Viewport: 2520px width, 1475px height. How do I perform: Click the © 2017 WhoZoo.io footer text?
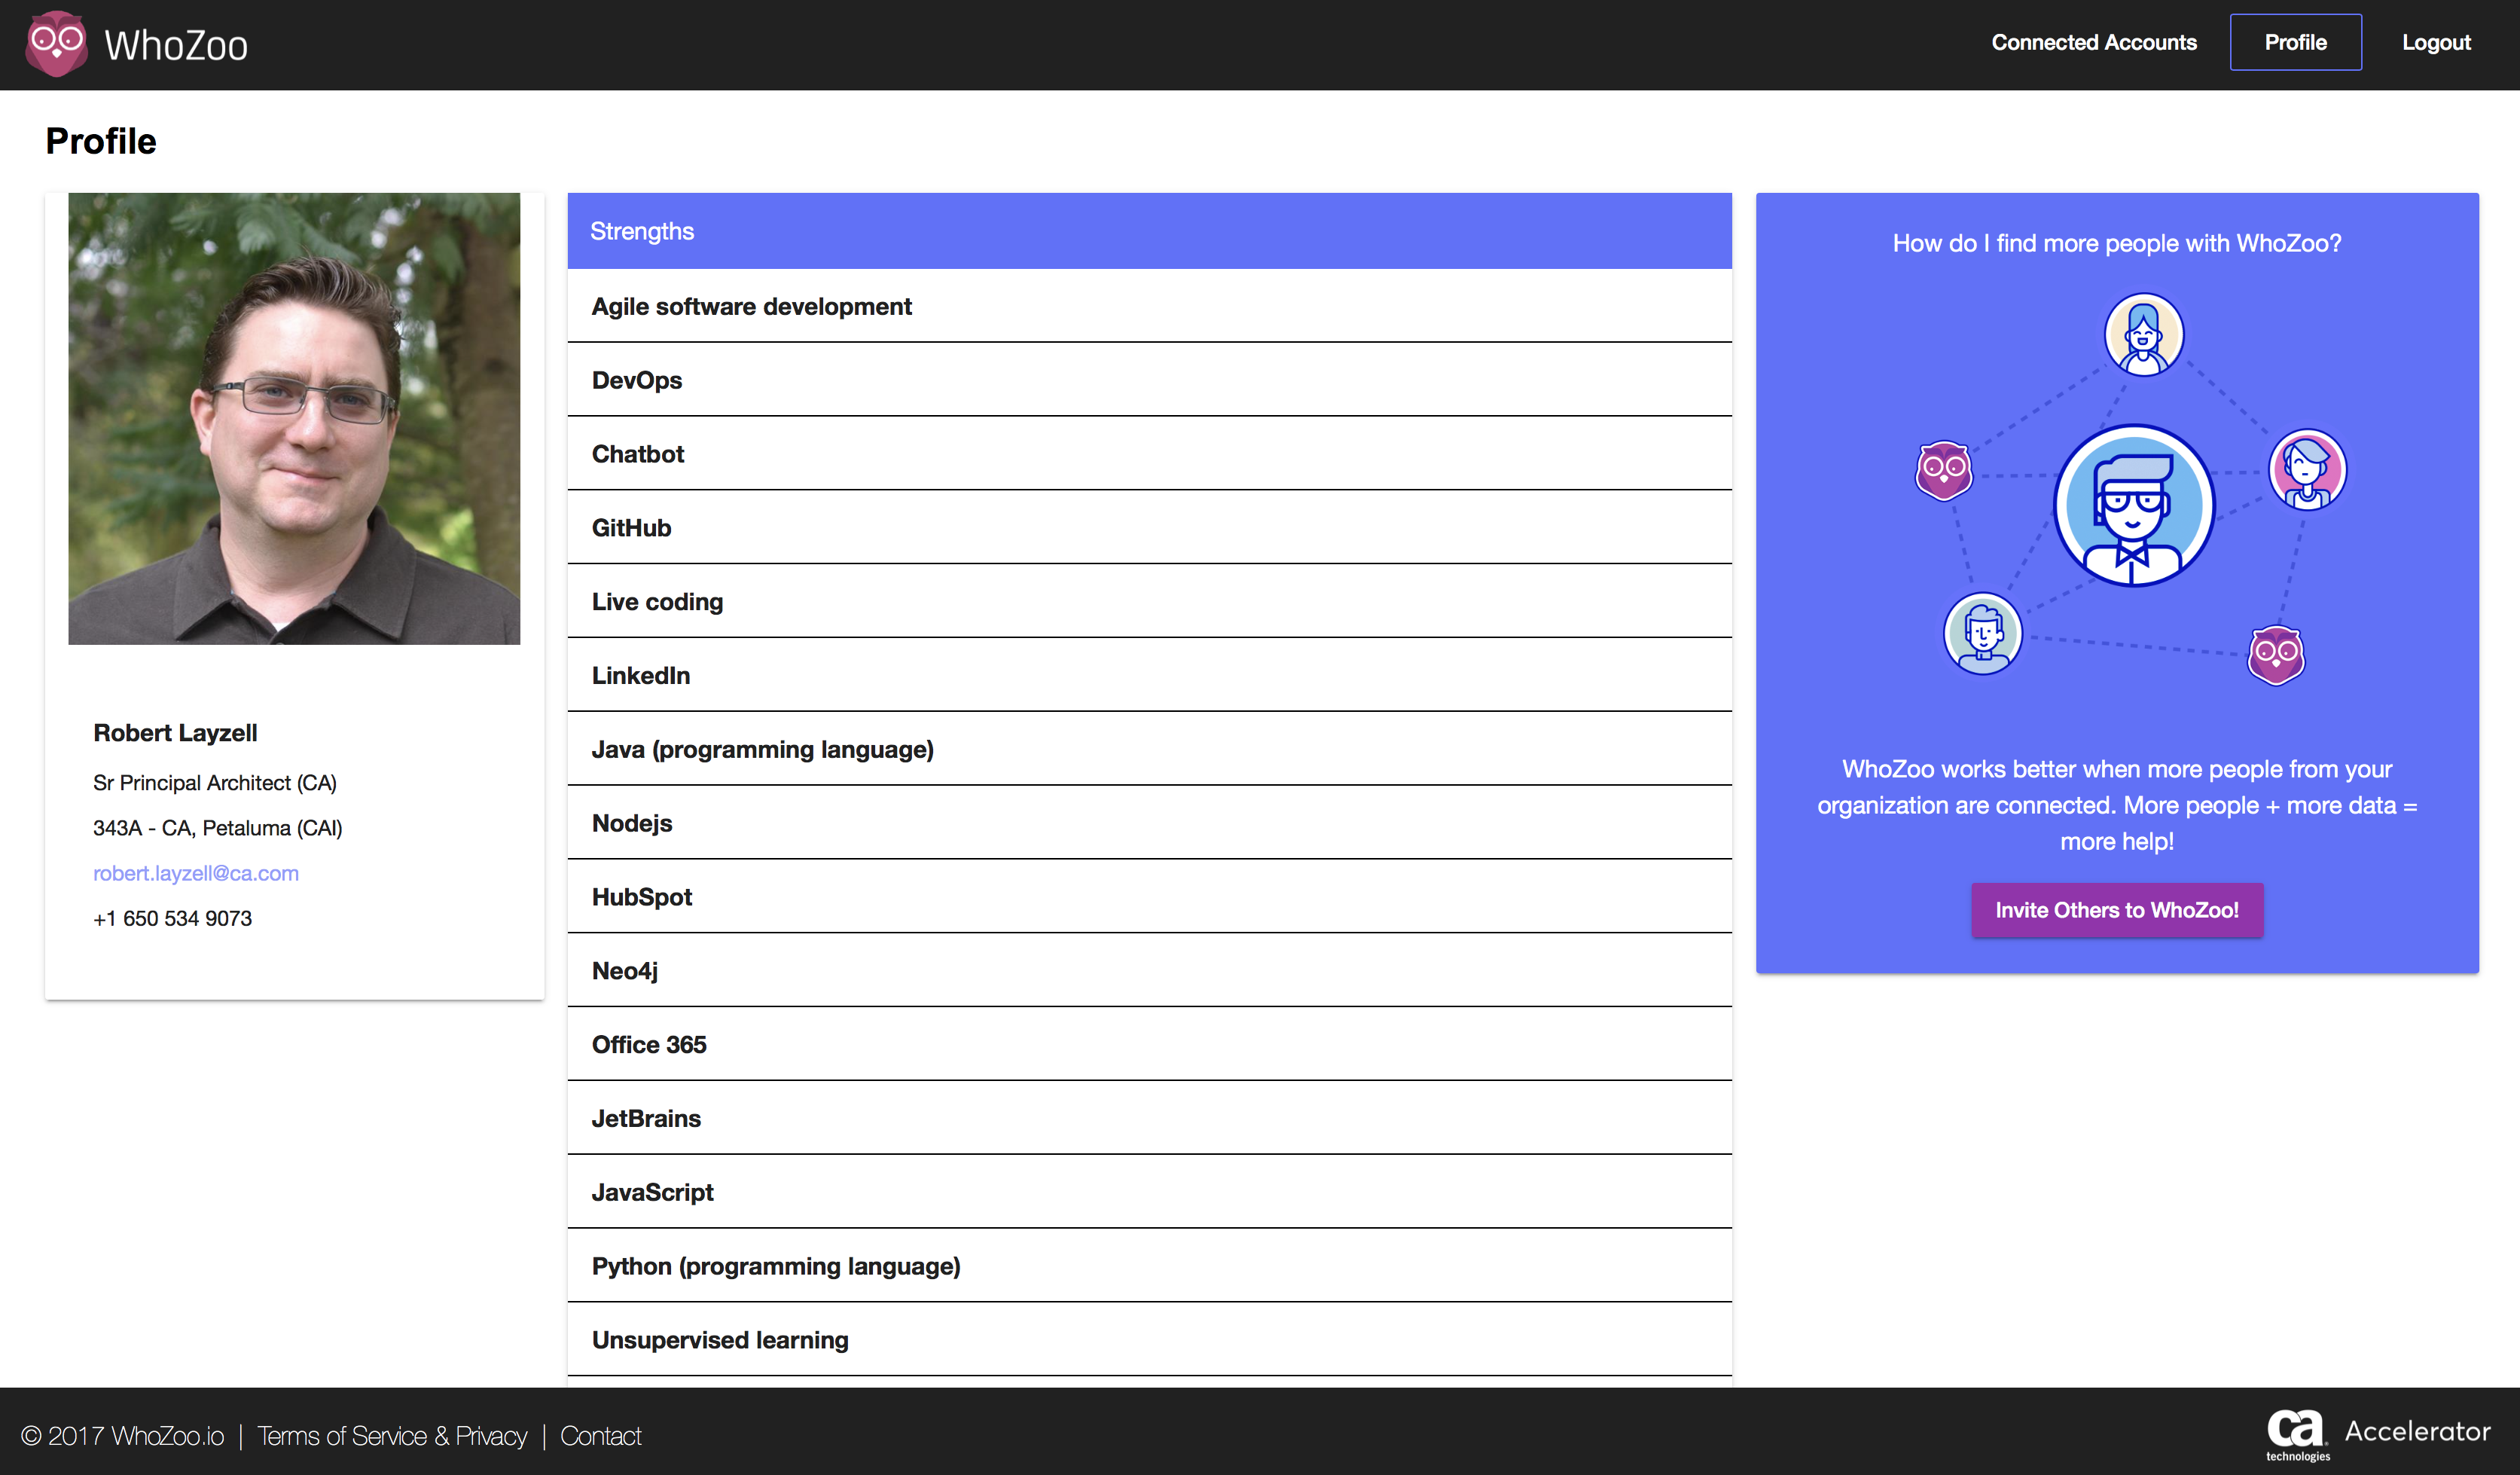[123, 1436]
